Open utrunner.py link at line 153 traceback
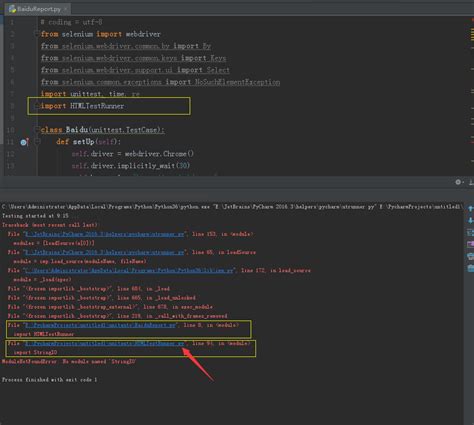This screenshot has width=474, height=425. coord(104,234)
